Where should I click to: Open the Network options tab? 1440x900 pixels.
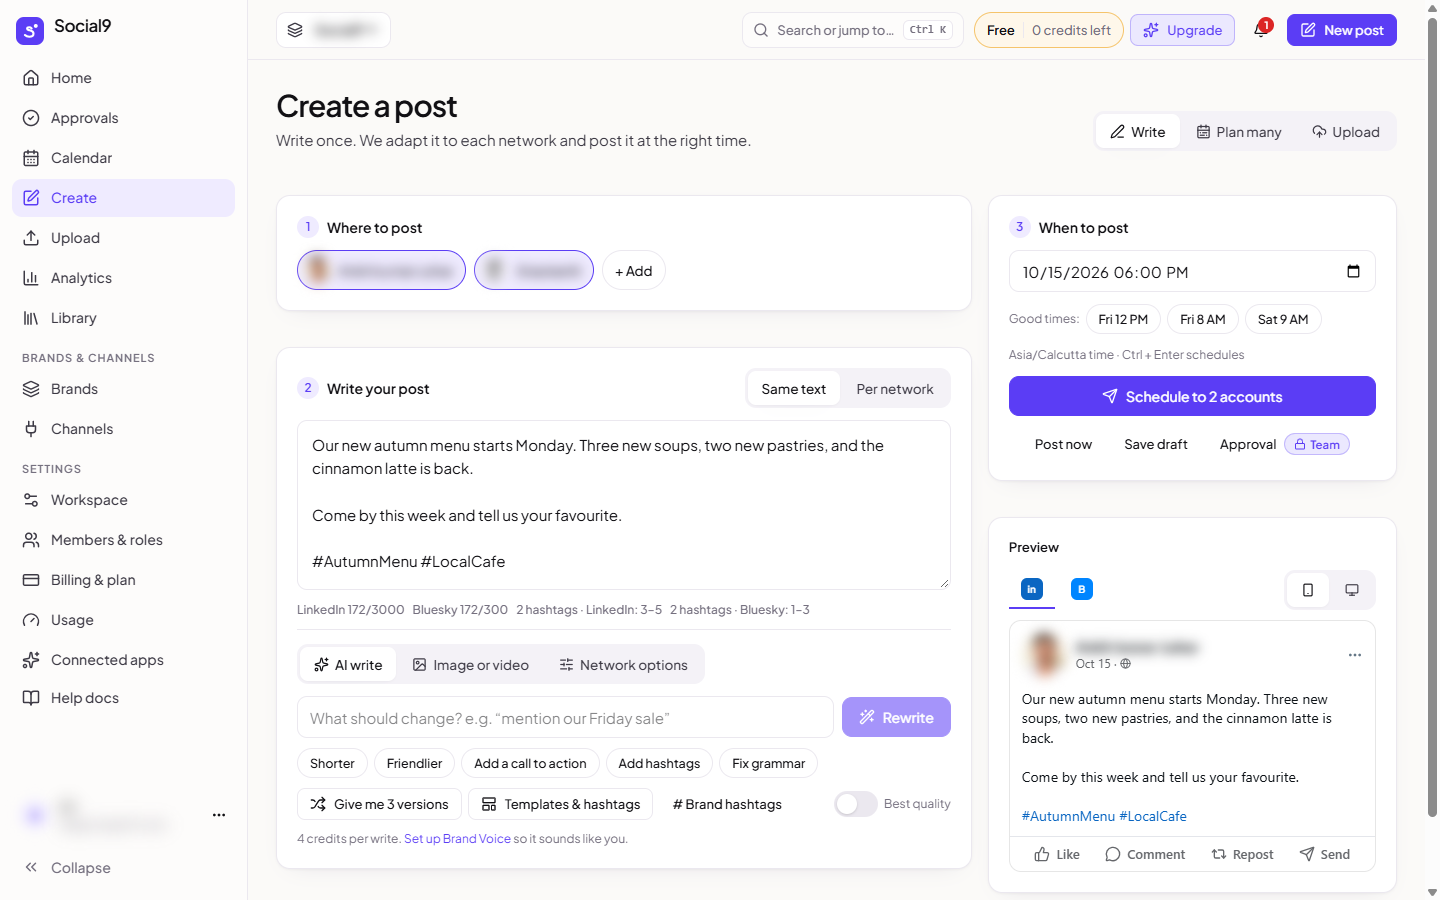click(x=624, y=665)
